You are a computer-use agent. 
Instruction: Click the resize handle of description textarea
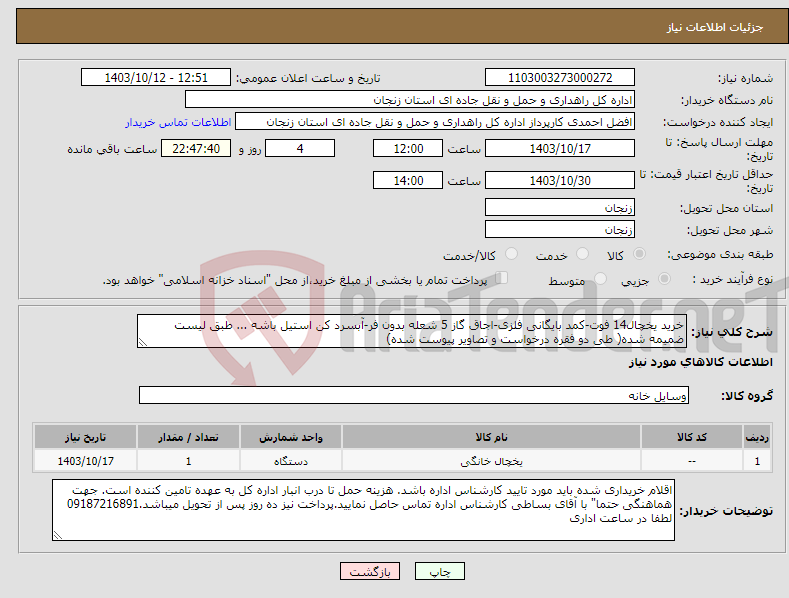pyautogui.click(x=143, y=342)
